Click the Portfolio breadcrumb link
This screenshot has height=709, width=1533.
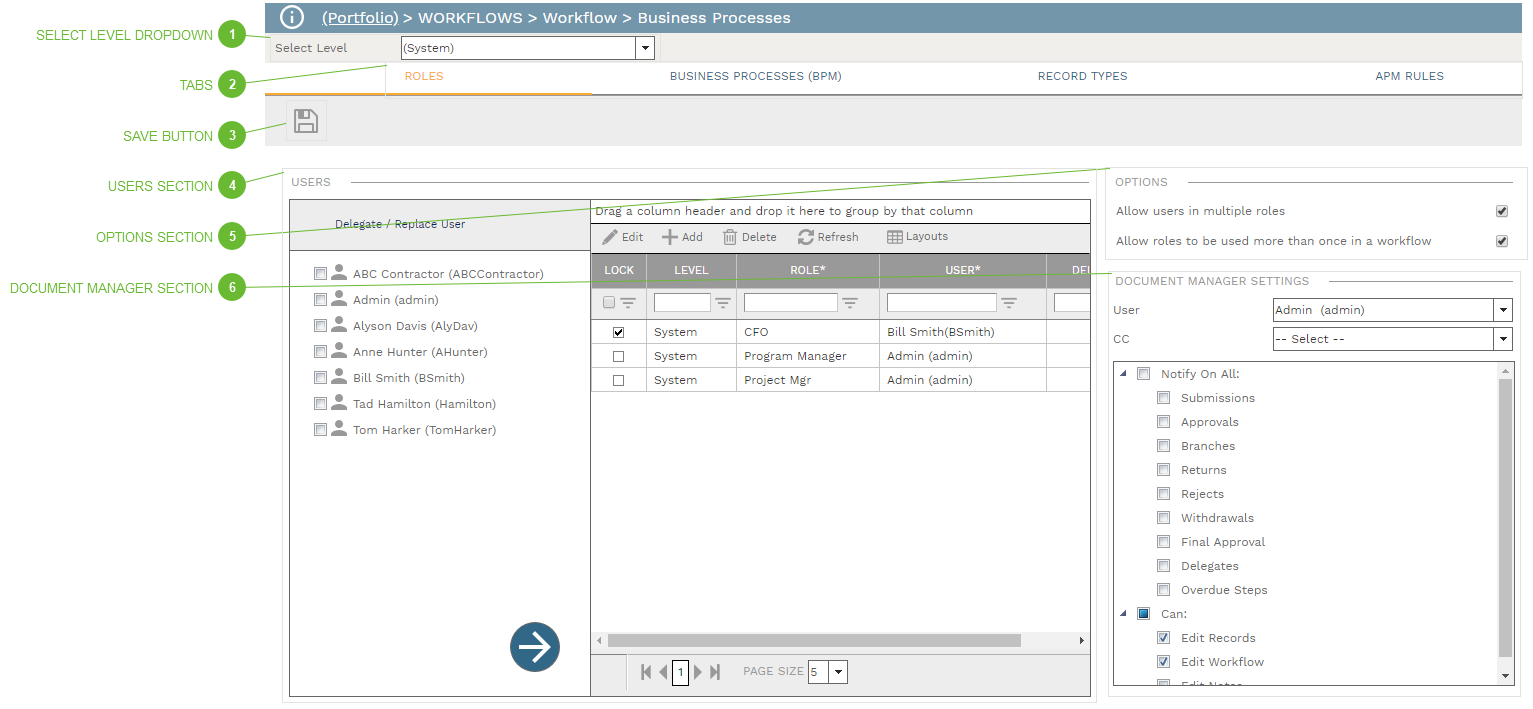(360, 18)
